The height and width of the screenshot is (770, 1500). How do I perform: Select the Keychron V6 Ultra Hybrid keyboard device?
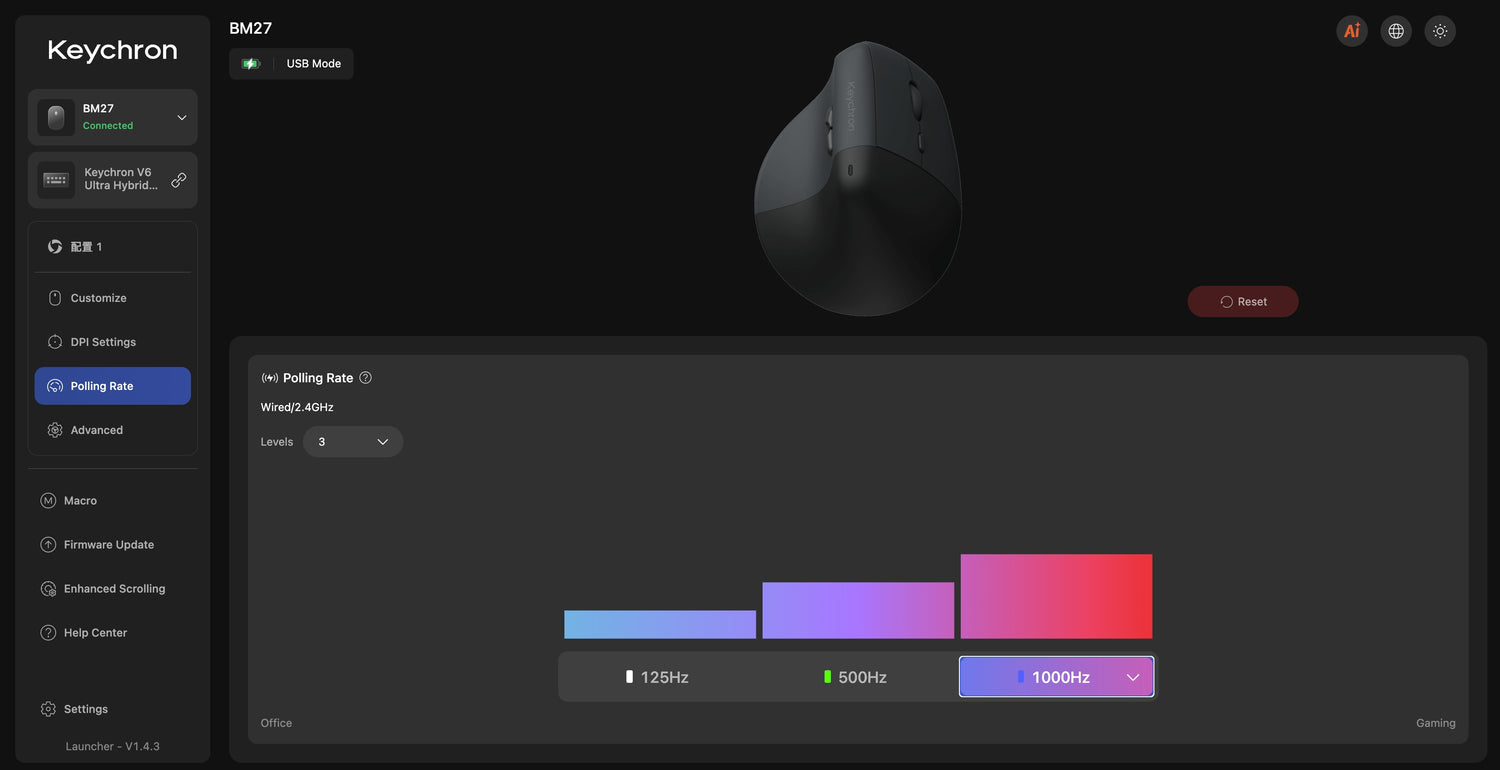[x=112, y=180]
